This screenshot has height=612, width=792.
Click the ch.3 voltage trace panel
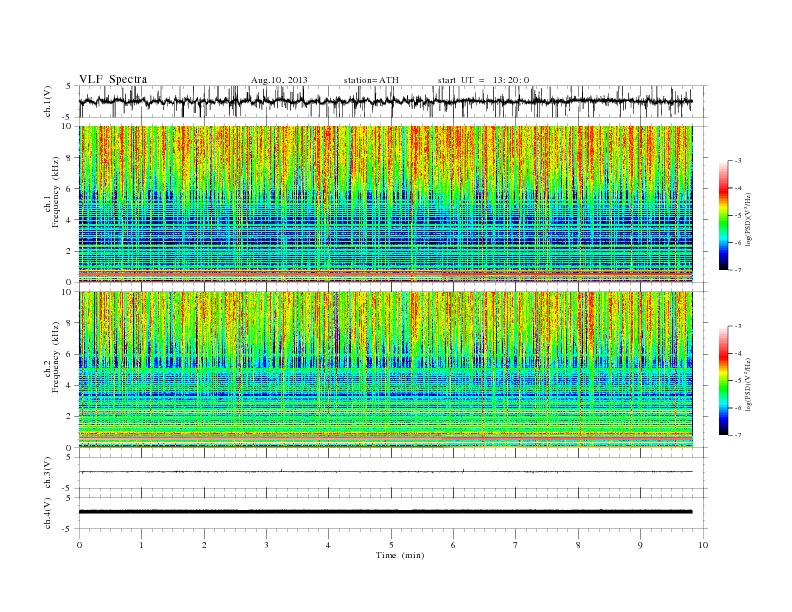pos(392,473)
